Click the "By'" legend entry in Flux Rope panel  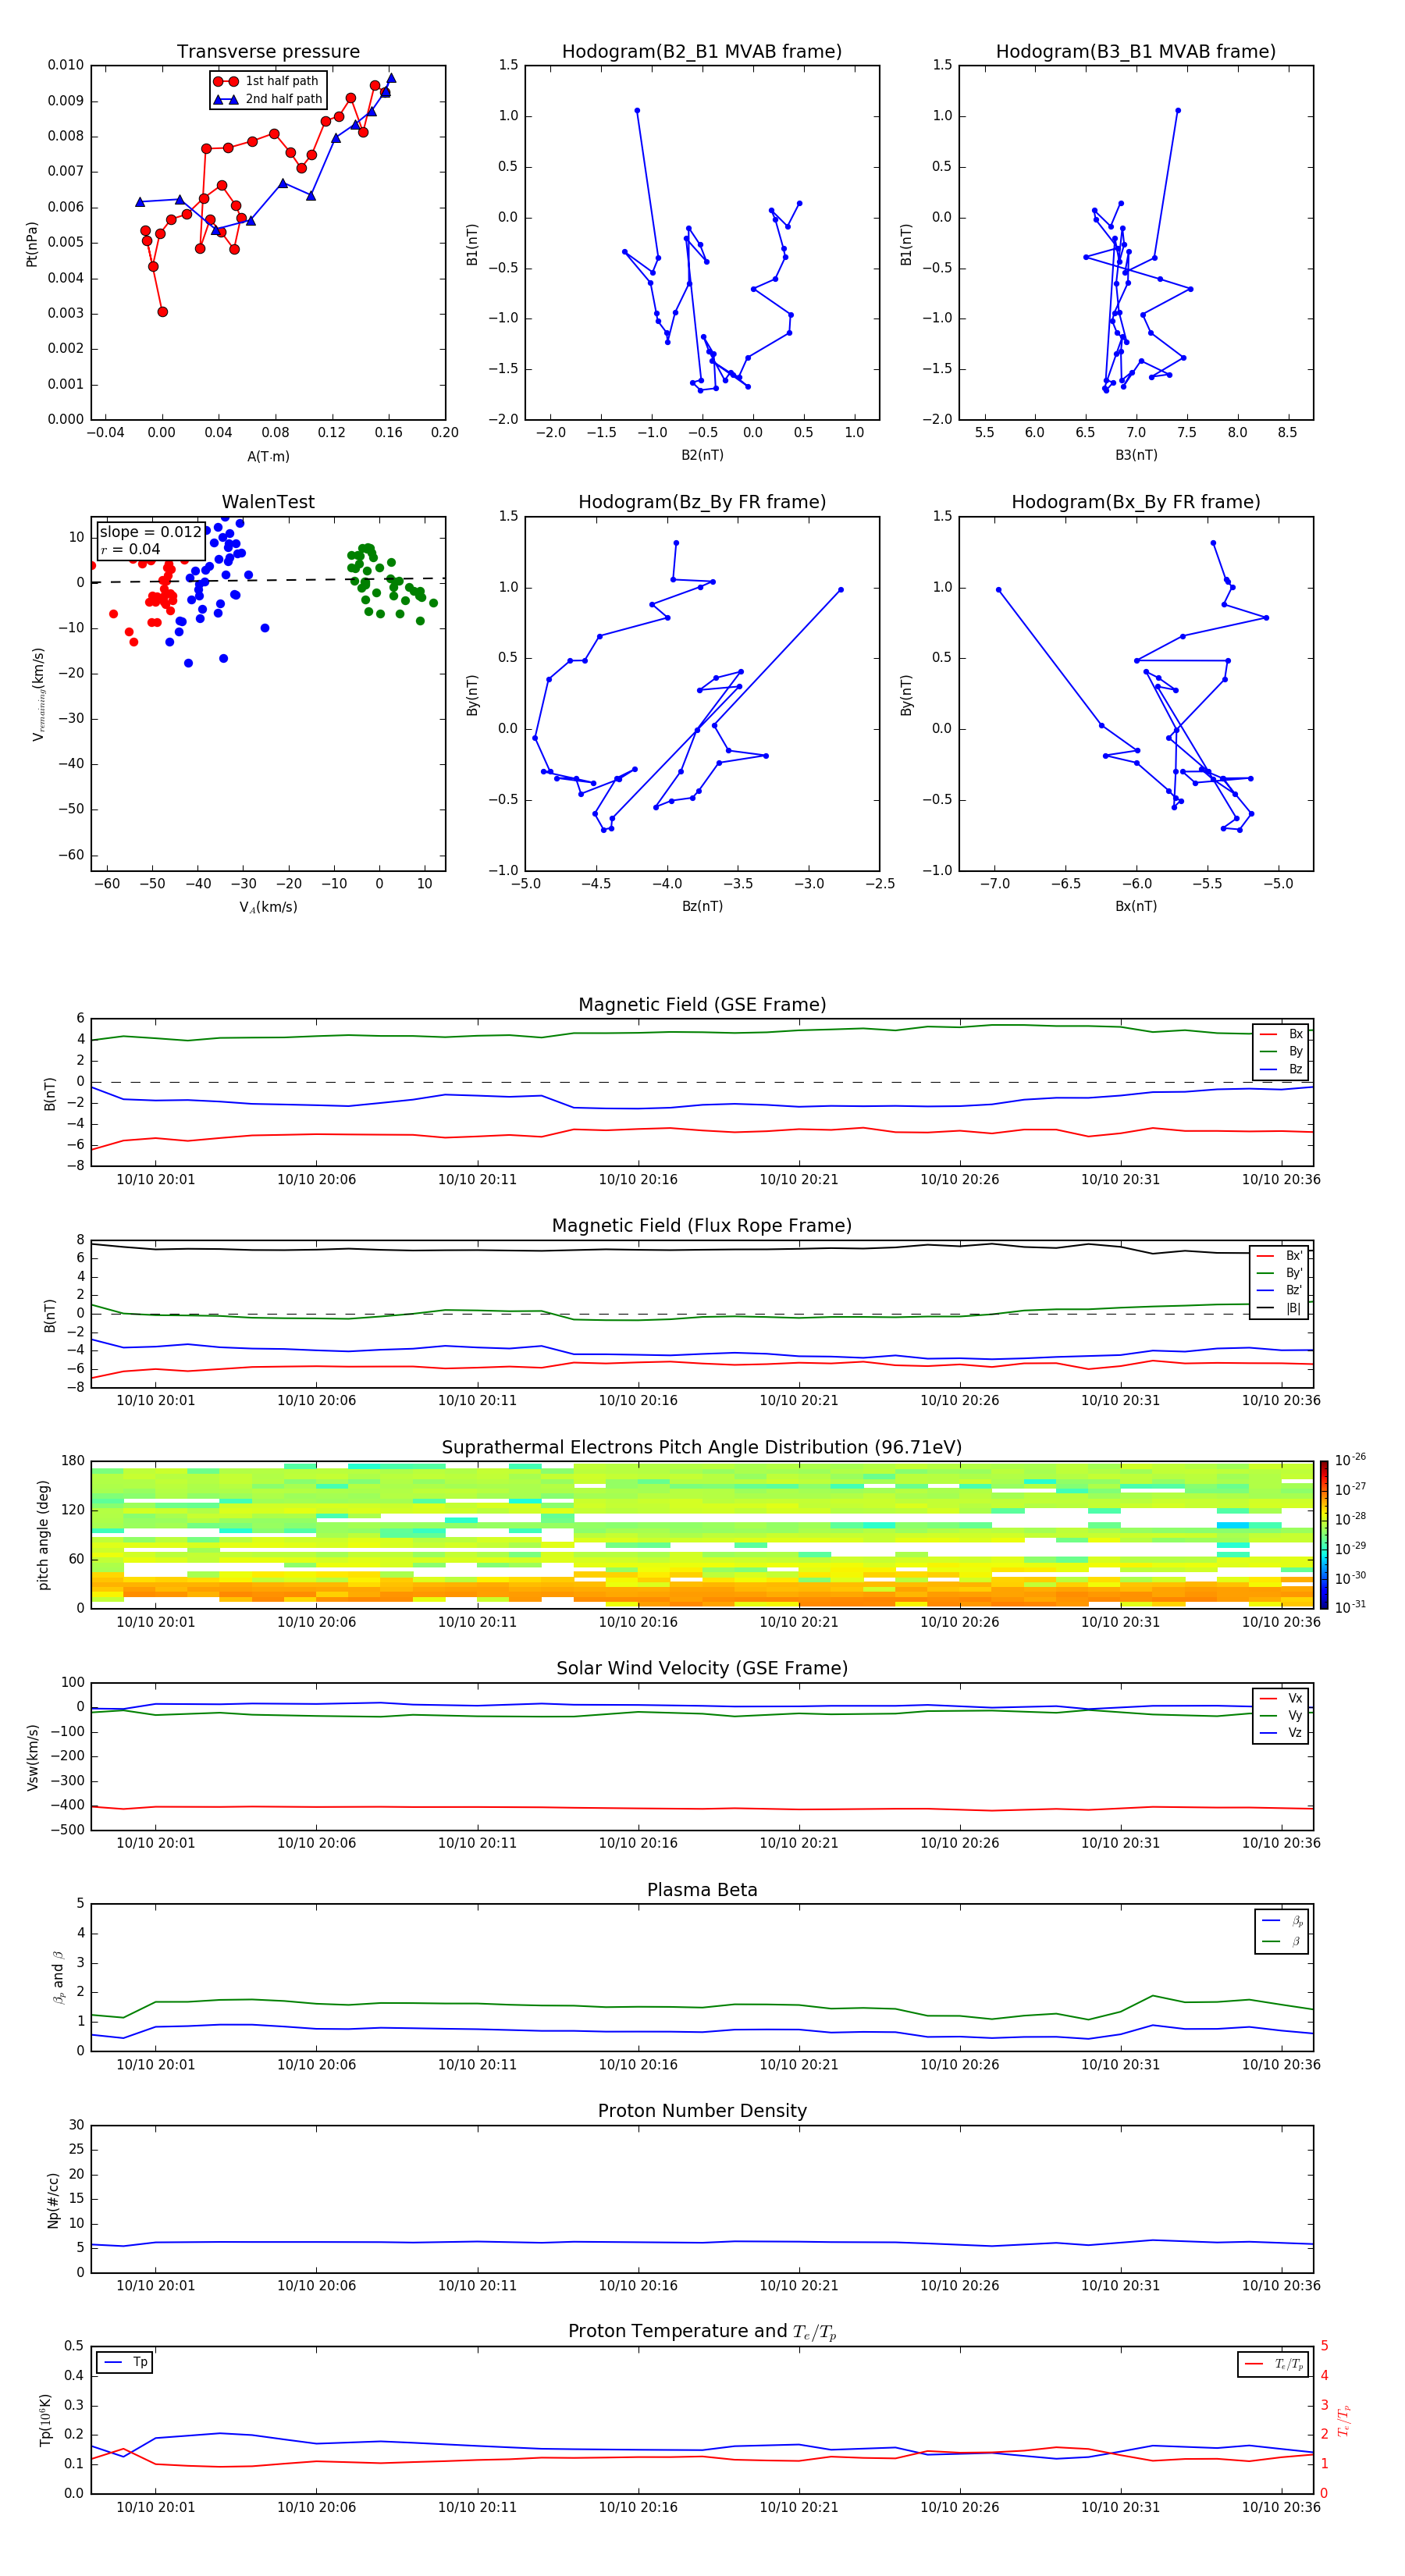(x=1279, y=1273)
